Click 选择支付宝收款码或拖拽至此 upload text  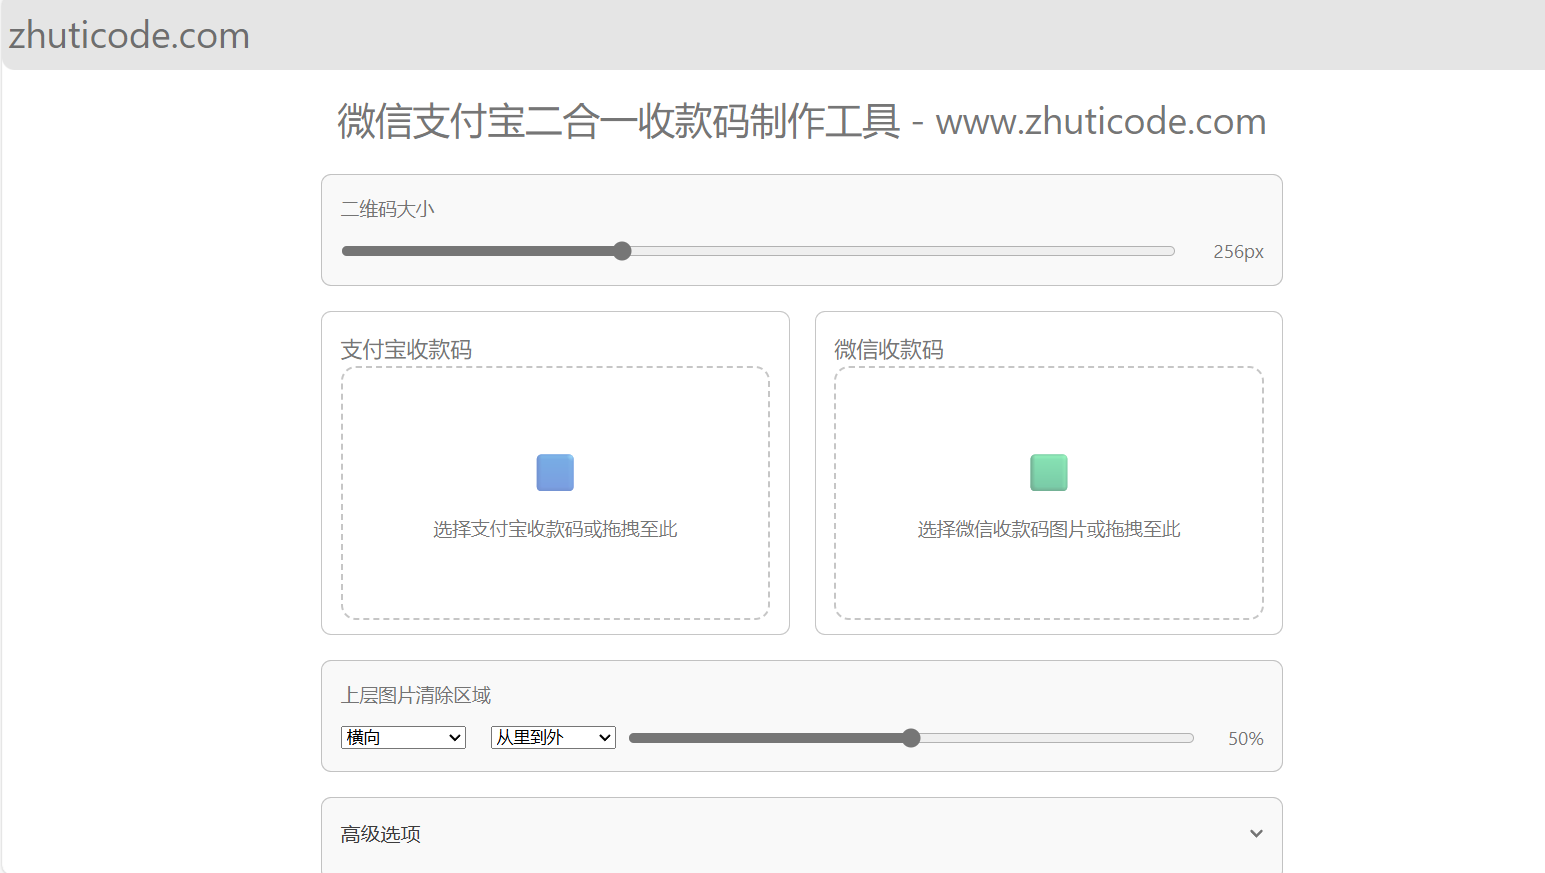(x=555, y=529)
